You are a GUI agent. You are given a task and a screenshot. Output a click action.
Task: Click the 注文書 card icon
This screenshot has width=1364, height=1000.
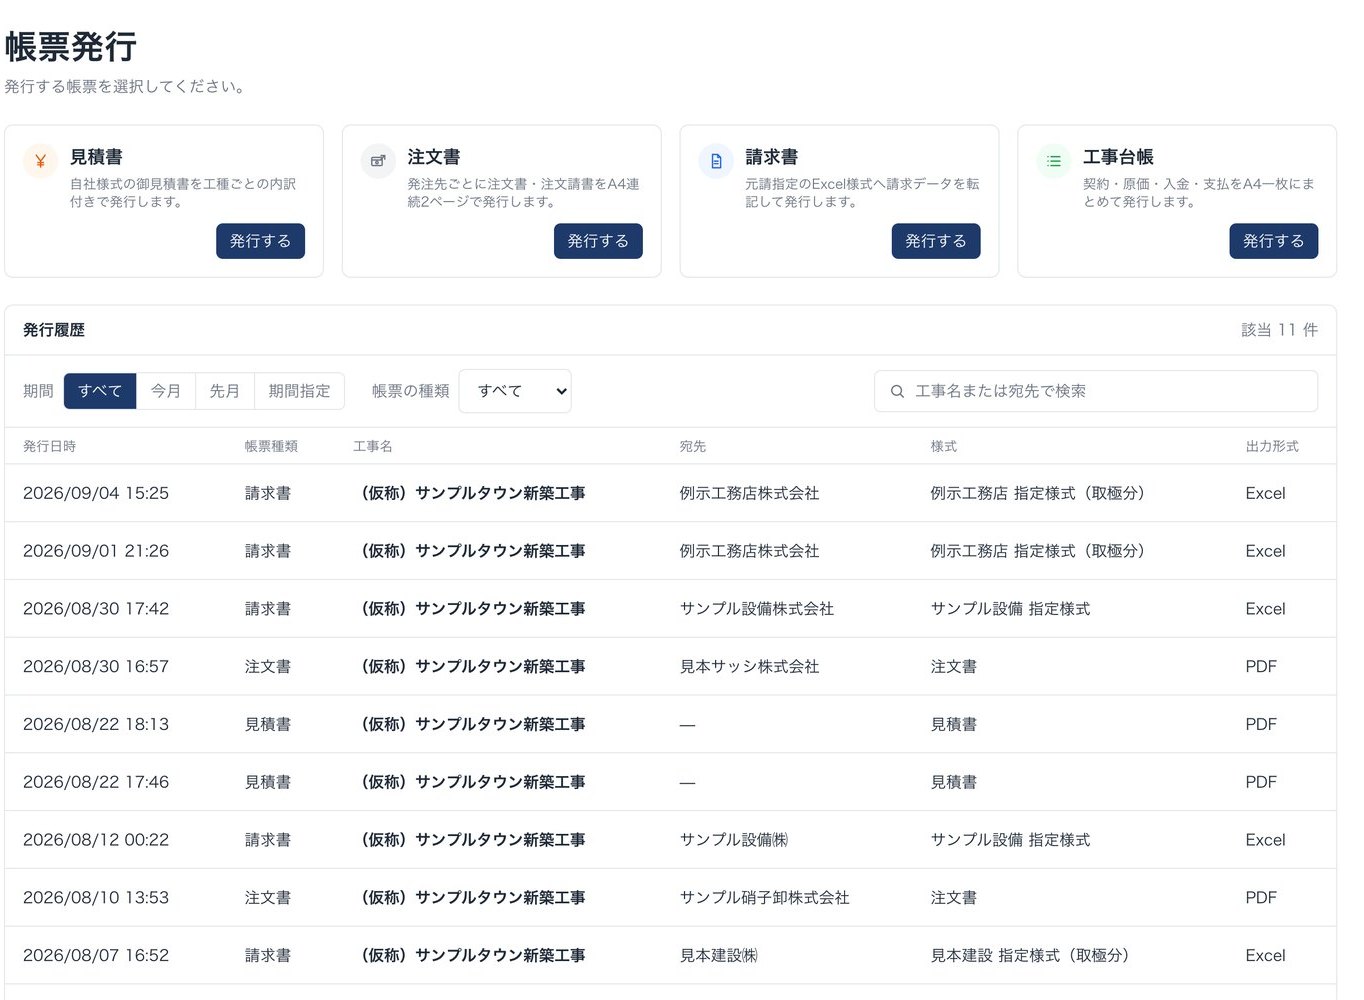click(378, 161)
